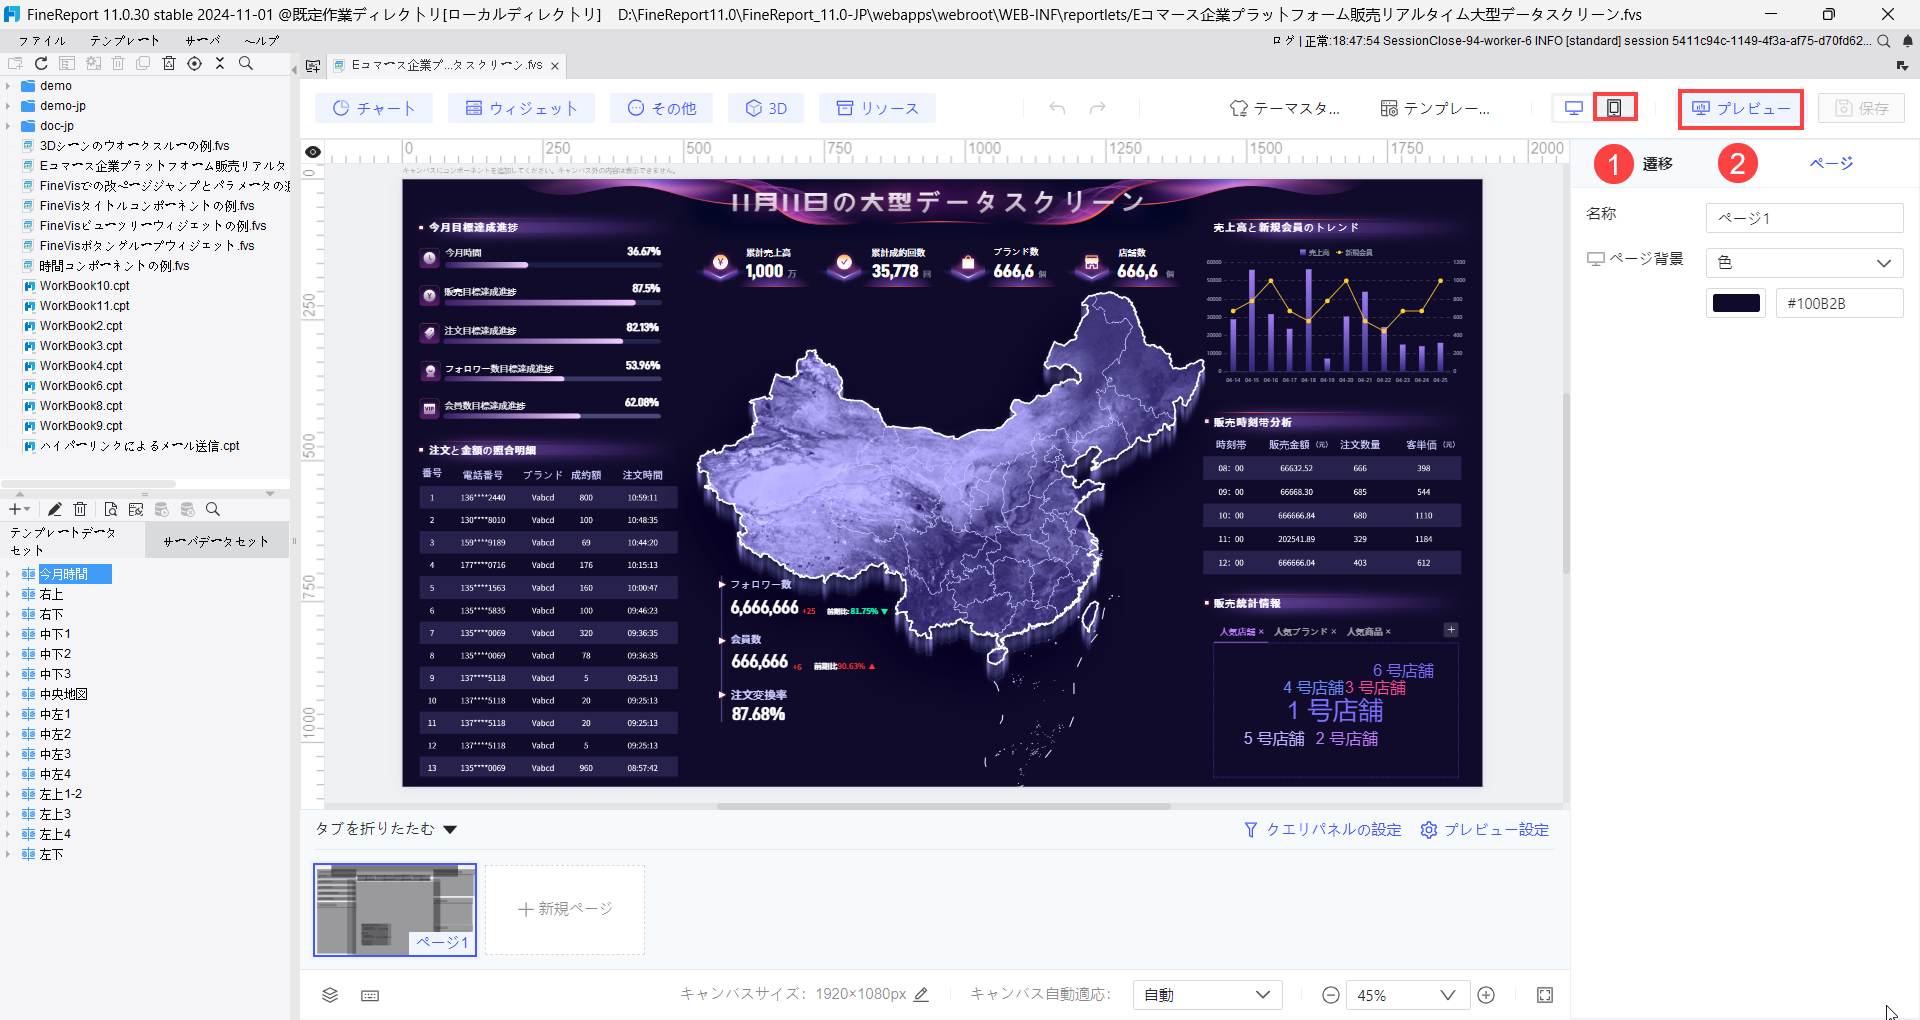The height and width of the screenshot is (1020, 1920).
Task: Click the ウィジェット button
Action: click(x=521, y=108)
